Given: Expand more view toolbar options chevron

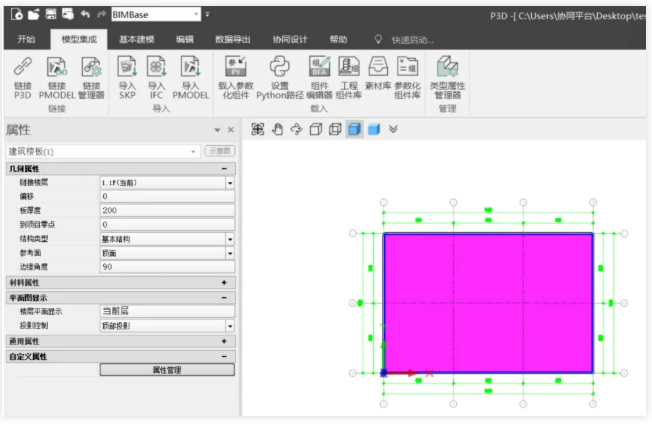Looking at the screenshot, I should pos(393,129).
